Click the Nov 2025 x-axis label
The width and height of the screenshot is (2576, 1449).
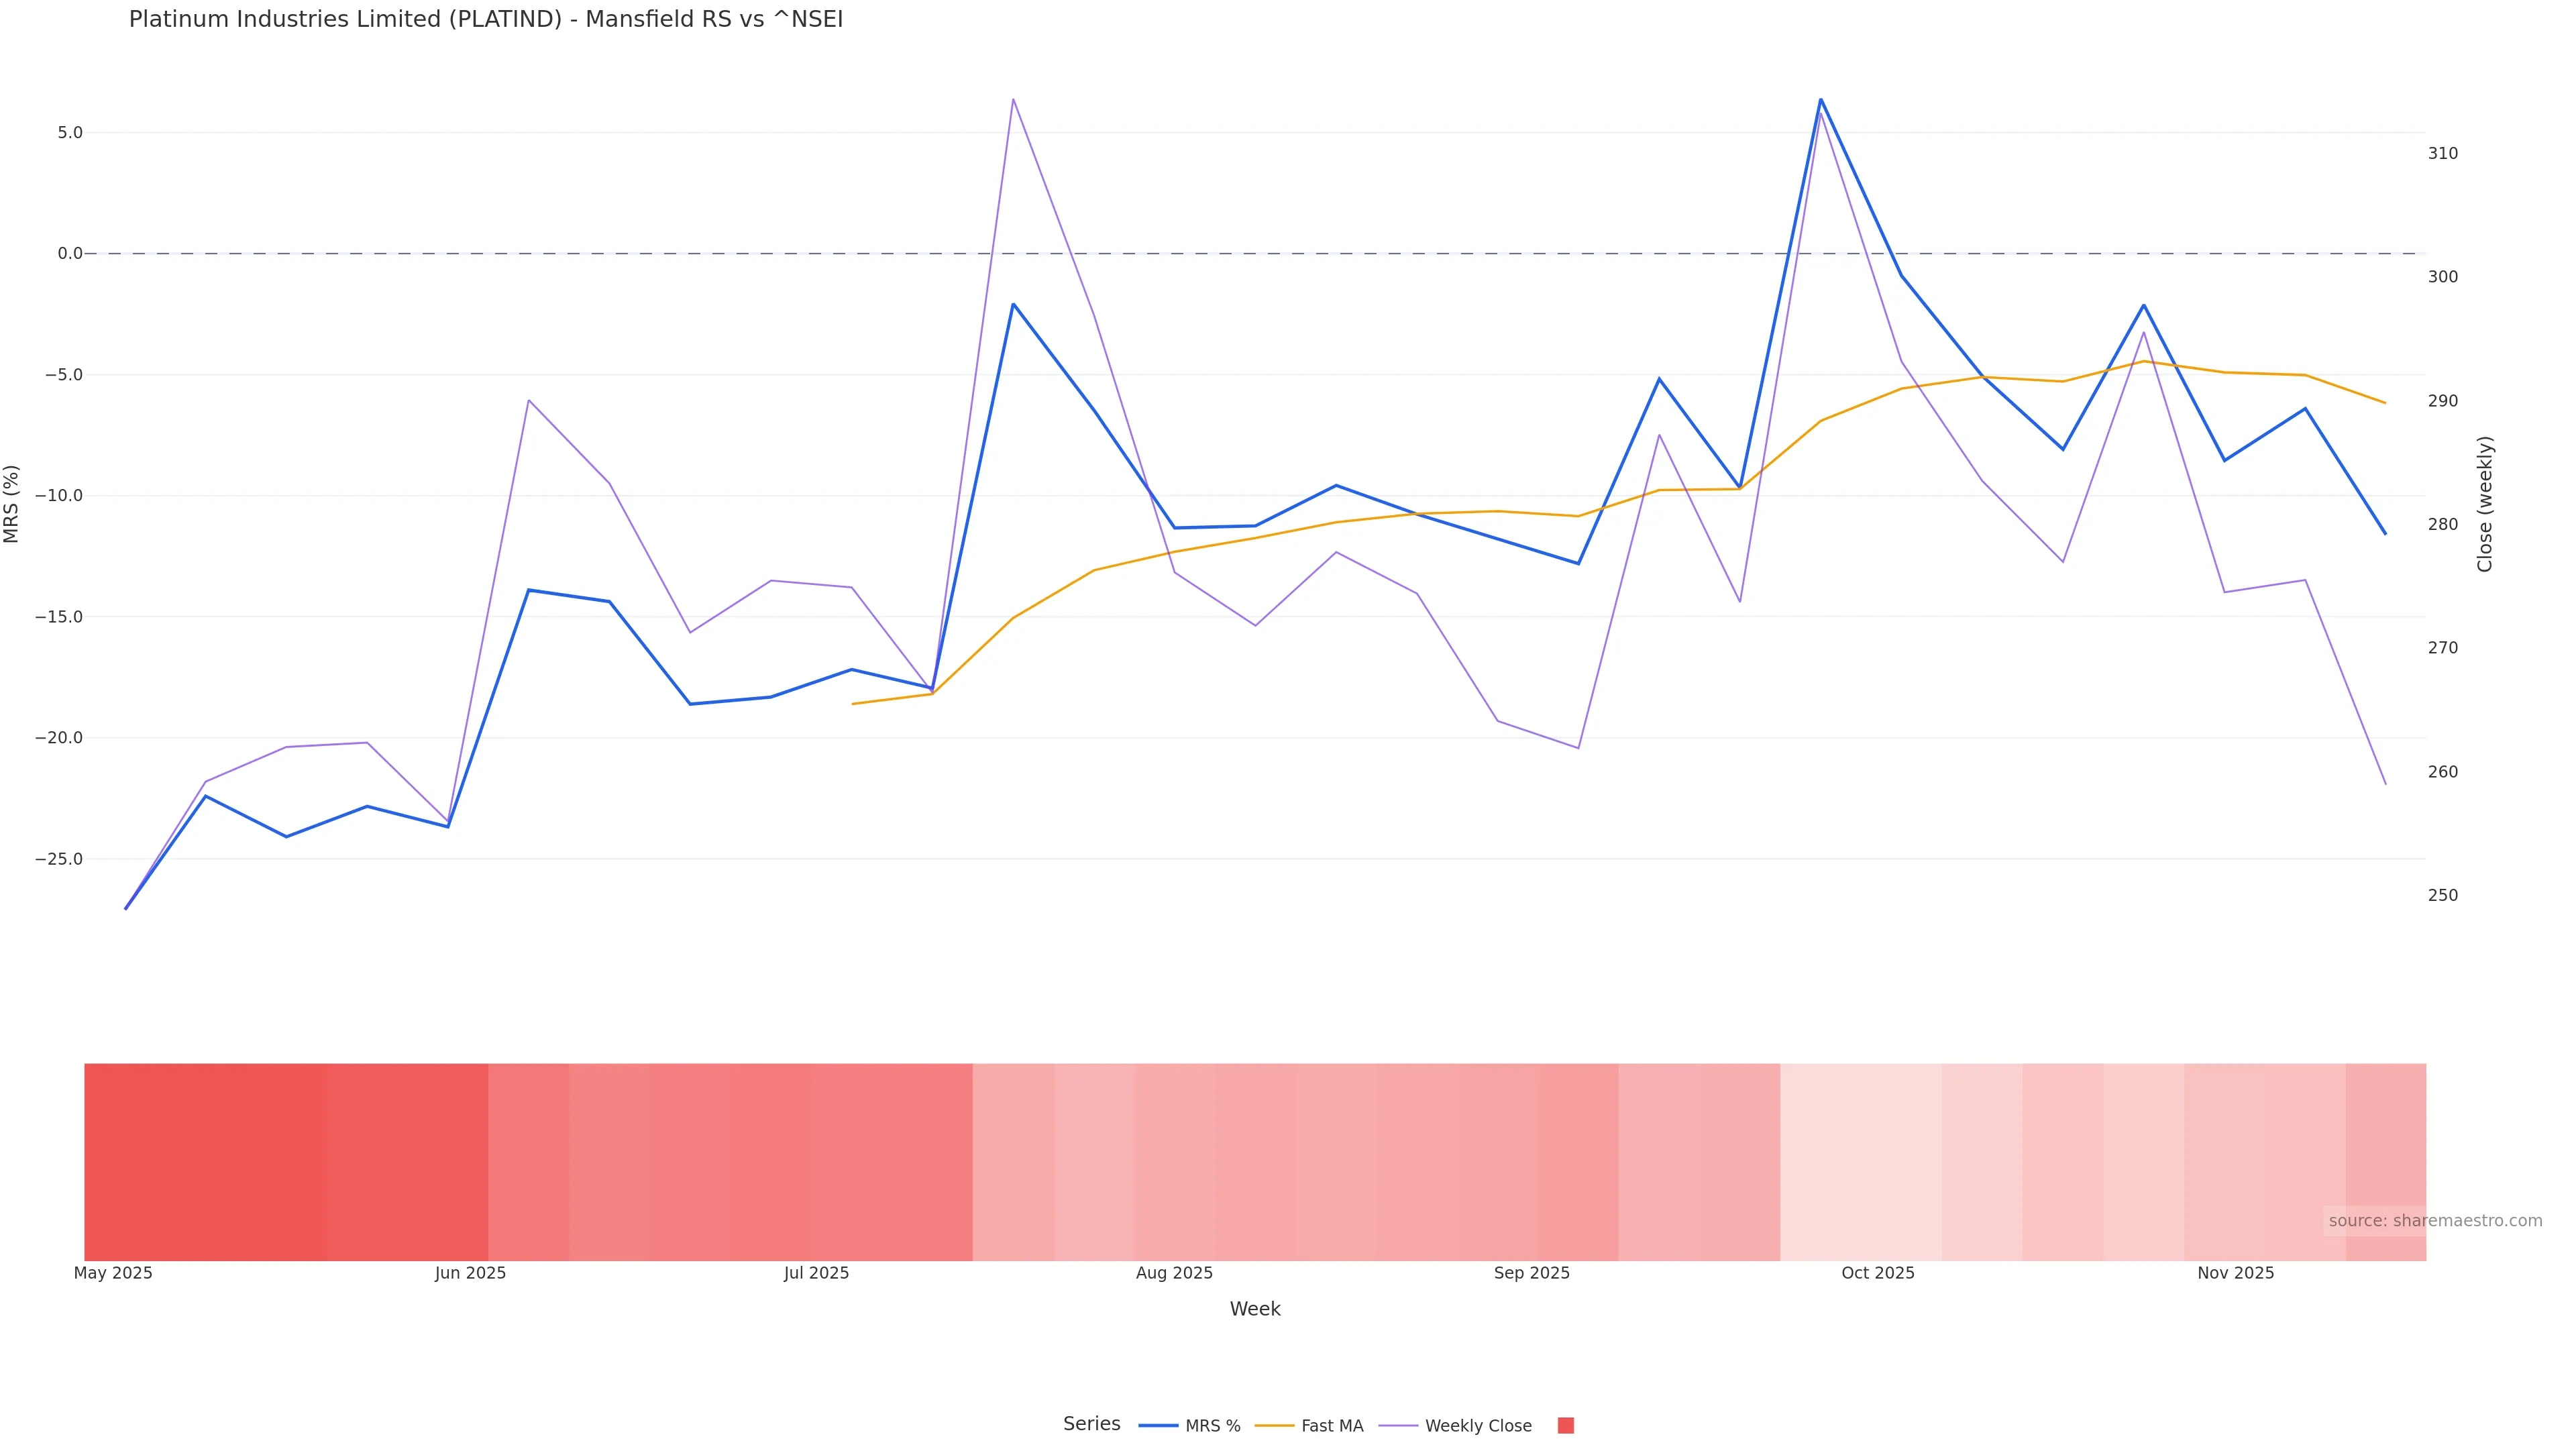(2235, 1274)
